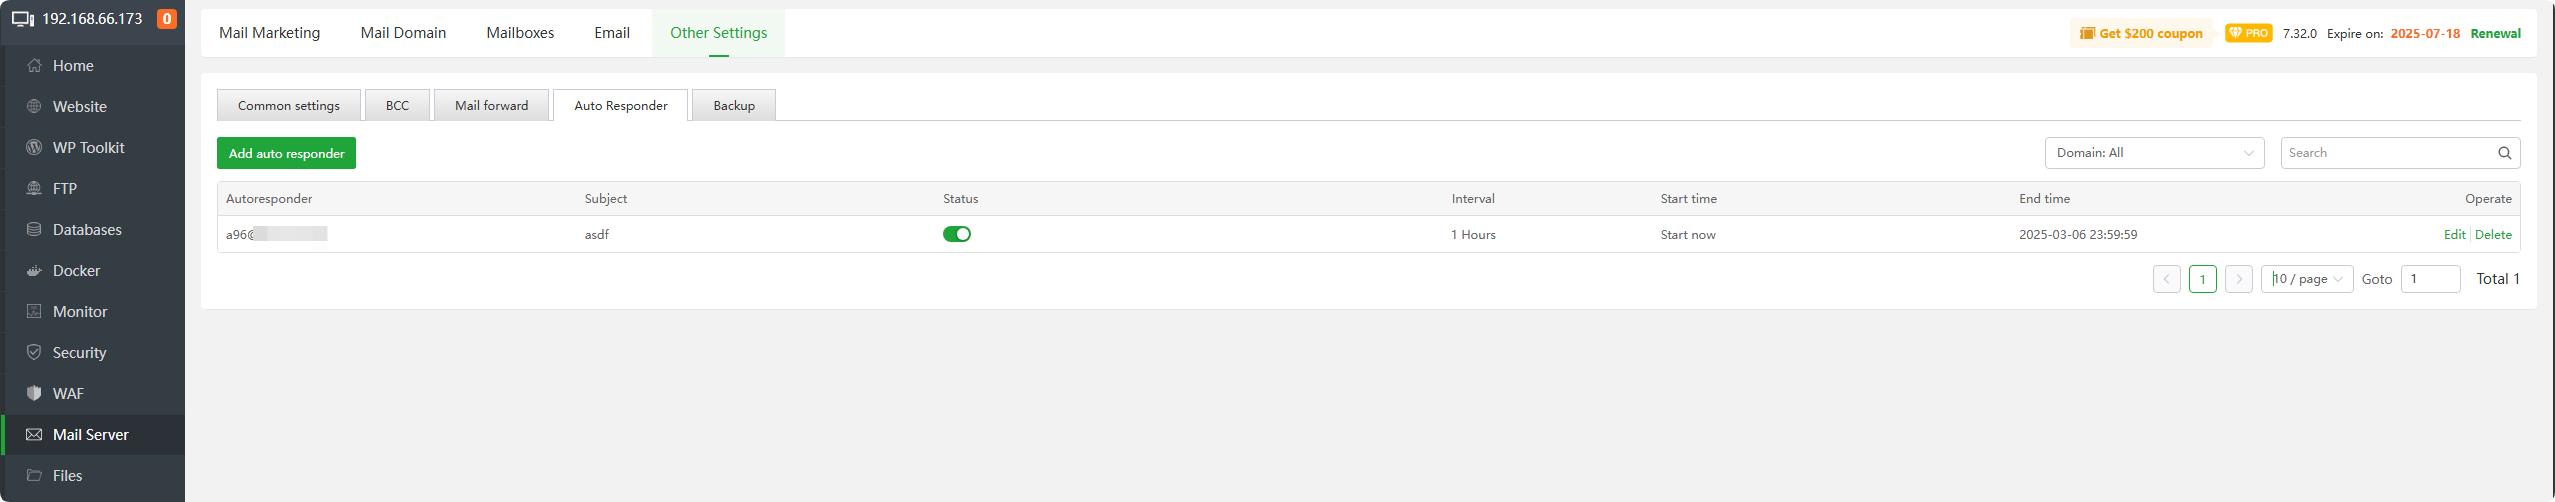Open the Docker whale icon

[x=34, y=271]
